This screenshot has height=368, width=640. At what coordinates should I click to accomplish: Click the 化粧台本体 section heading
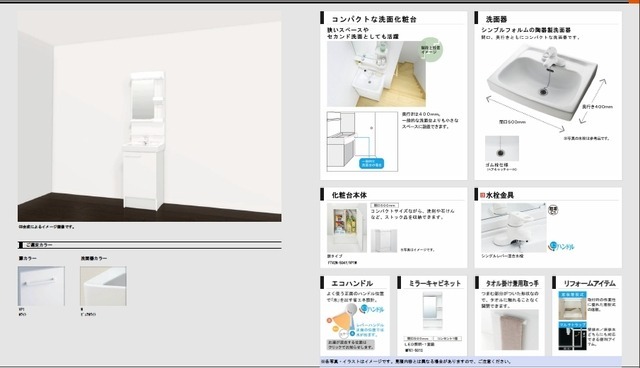tap(349, 195)
